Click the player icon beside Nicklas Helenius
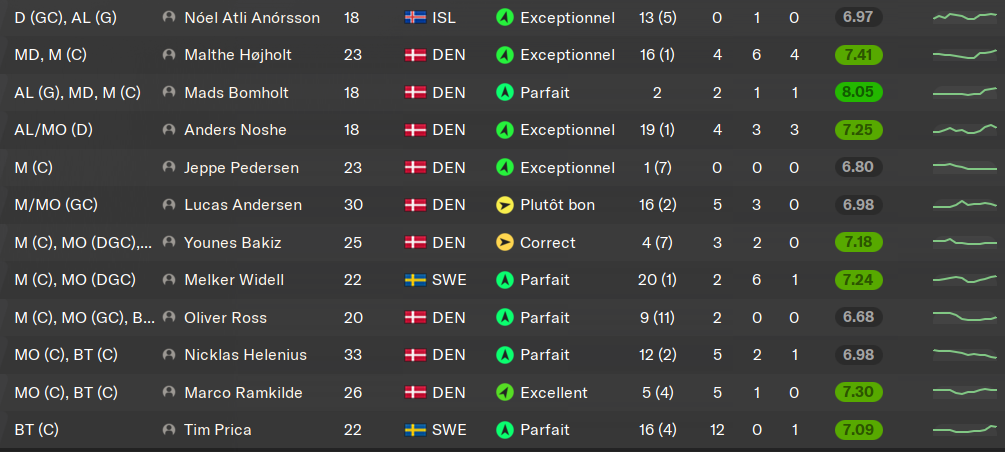Viewport: 1005px width, 452px height. 169,355
